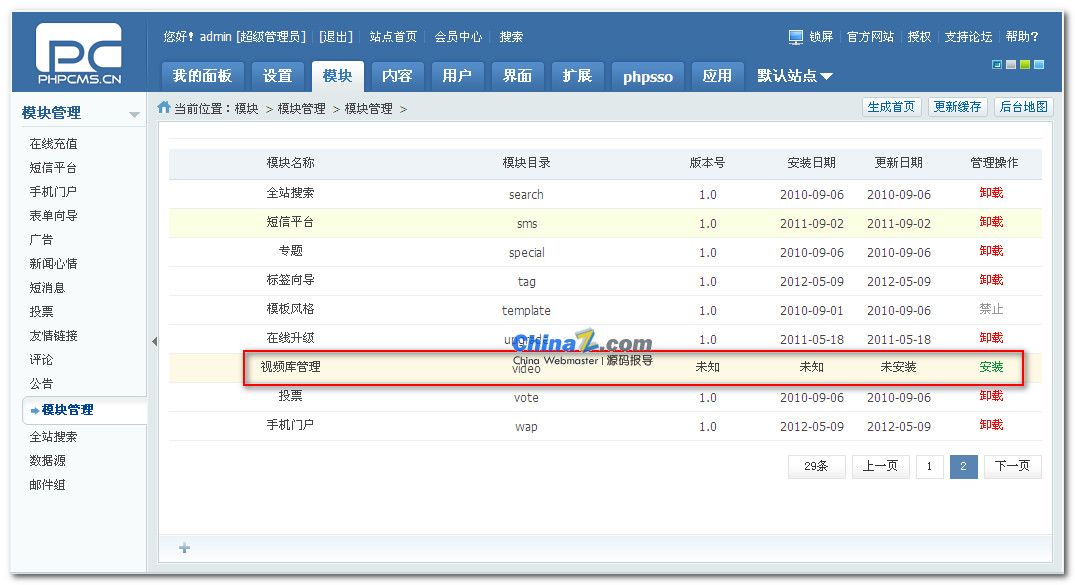Click 卸载 for the search module
Viewport: 1075px width, 585px height.
click(x=991, y=193)
